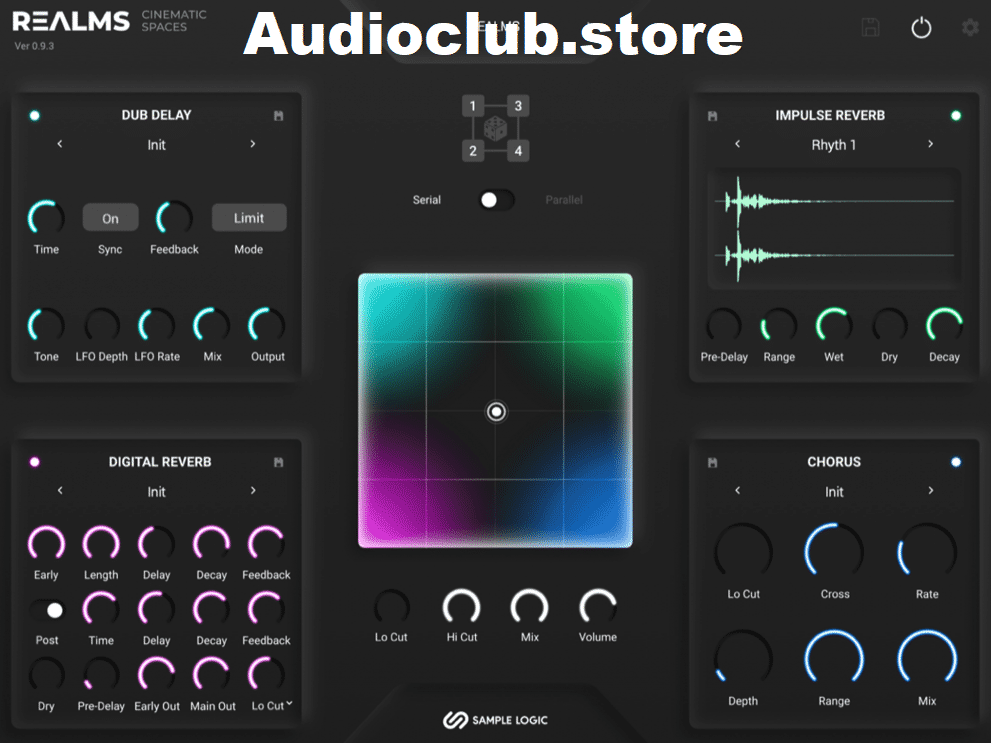
Task: Toggle the Post switch in Digital Reverb
Action: point(47,610)
